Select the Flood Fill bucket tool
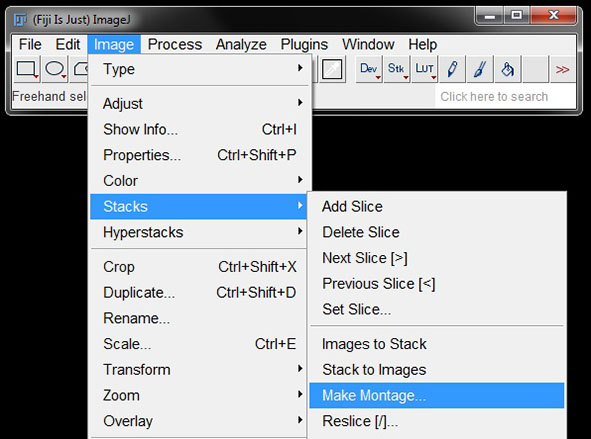Viewport: 591px width, 439px height. point(508,69)
